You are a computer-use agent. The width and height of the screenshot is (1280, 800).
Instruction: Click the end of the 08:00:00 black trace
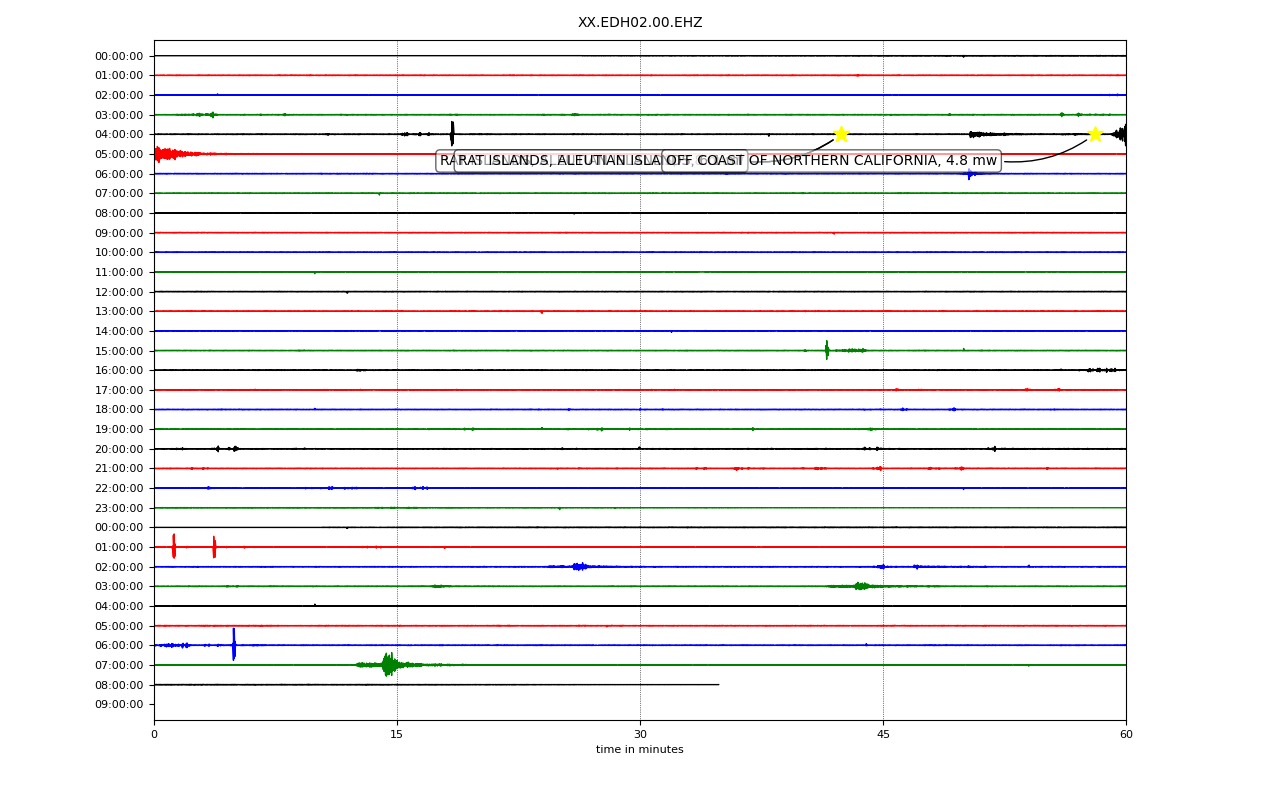tap(718, 684)
